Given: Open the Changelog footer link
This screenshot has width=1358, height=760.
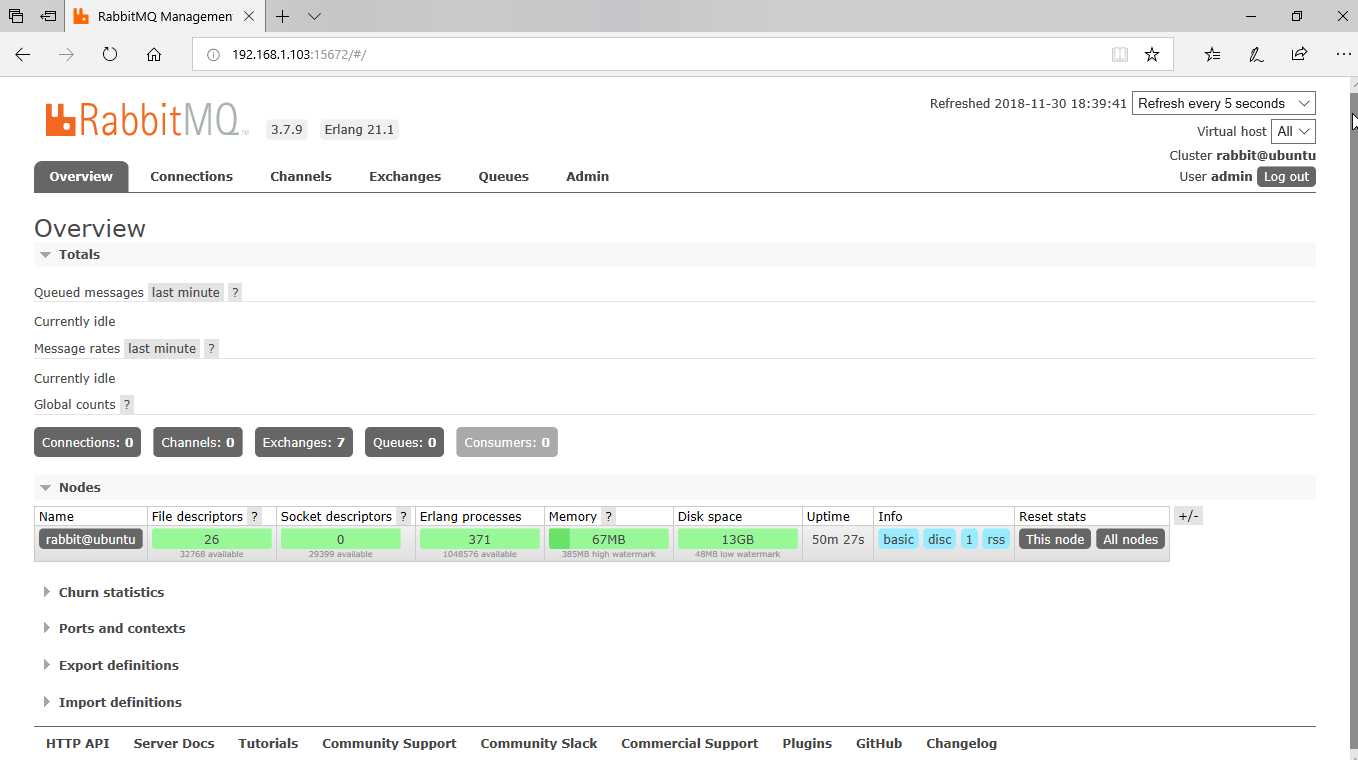Looking at the screenshot, I should pyautogui.click(x=961, y=744).
